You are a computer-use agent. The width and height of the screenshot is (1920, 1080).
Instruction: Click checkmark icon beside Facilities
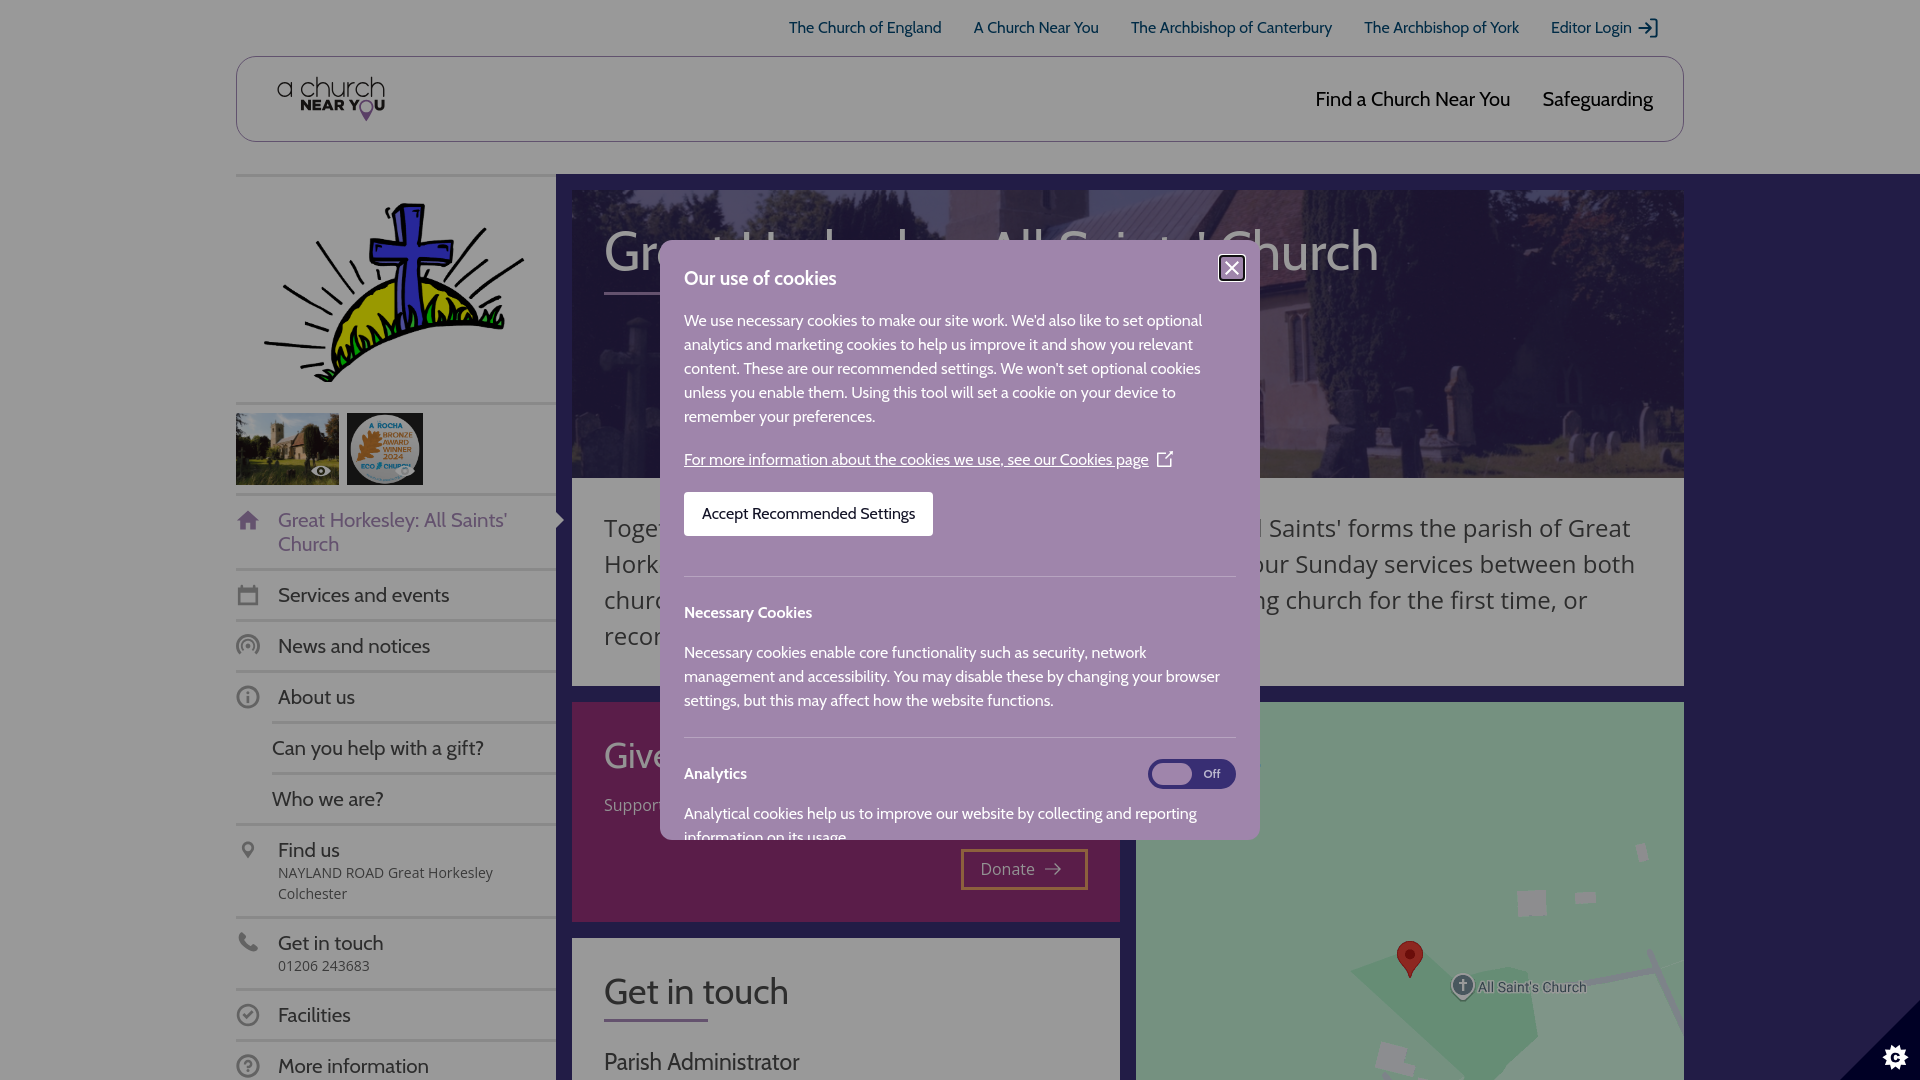[x=248, y=1016]
